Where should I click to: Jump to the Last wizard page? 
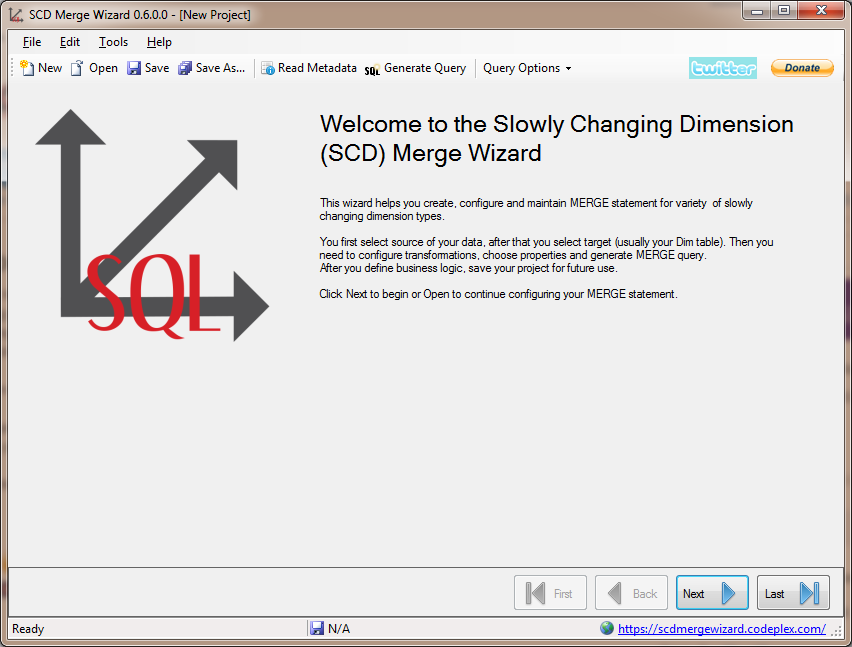(x=793, y=593)
